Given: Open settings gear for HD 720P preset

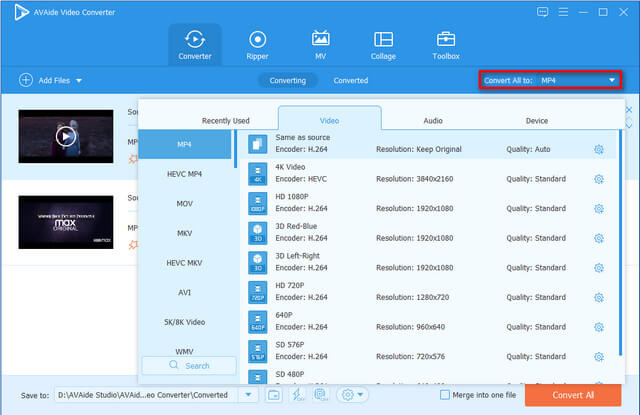Looking at the screenshot, I should [599, 297].
